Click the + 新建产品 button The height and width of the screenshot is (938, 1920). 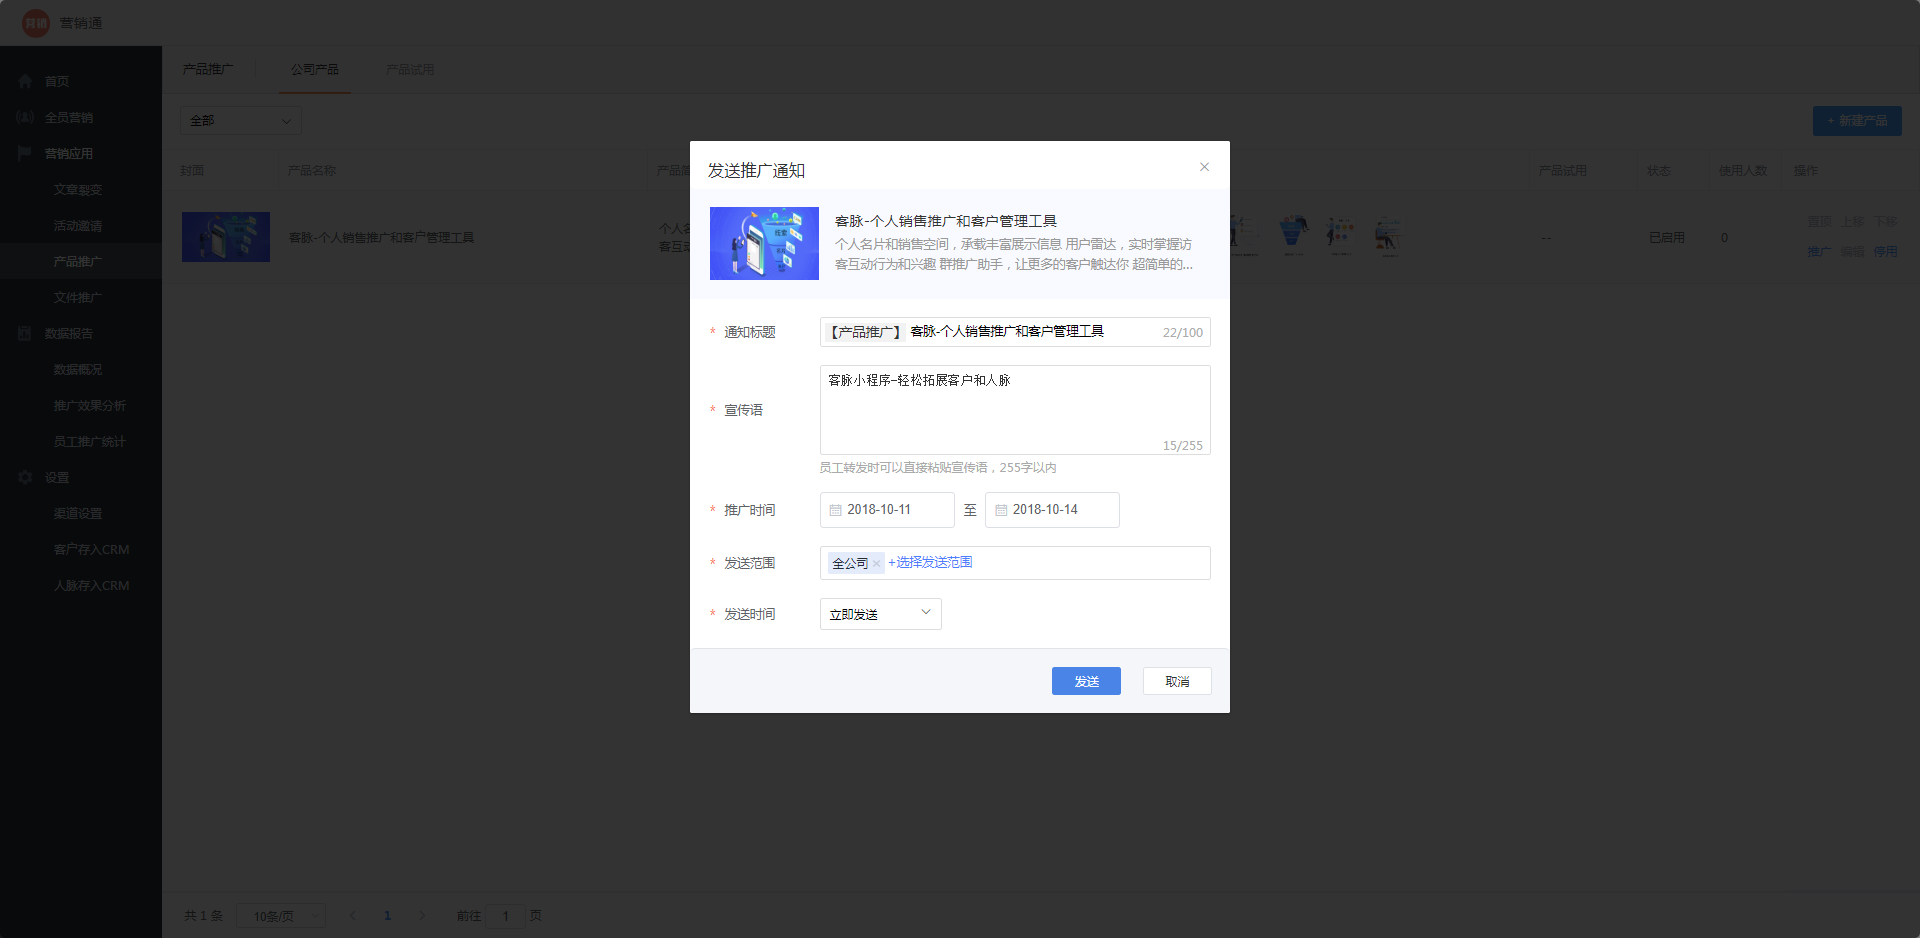point(1857,121)
